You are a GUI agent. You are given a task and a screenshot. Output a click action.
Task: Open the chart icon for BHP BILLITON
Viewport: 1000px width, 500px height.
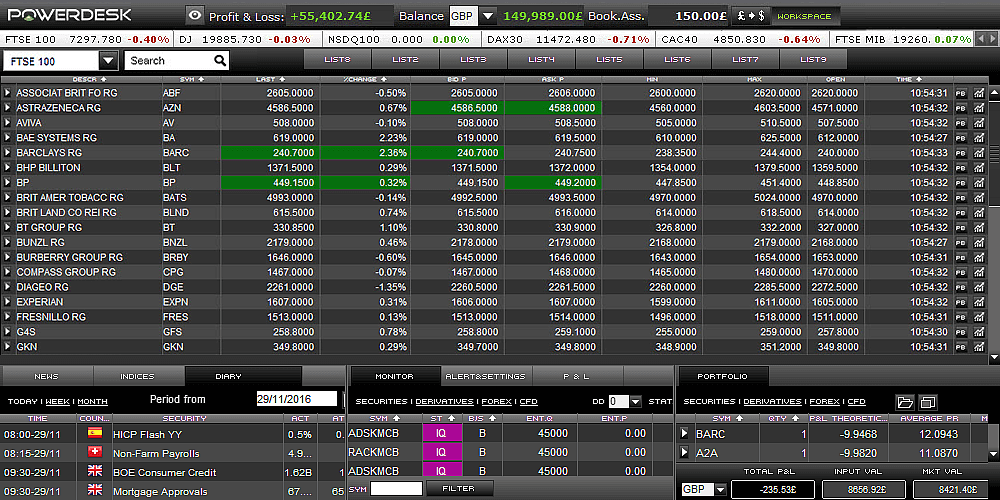click(979, 168)
